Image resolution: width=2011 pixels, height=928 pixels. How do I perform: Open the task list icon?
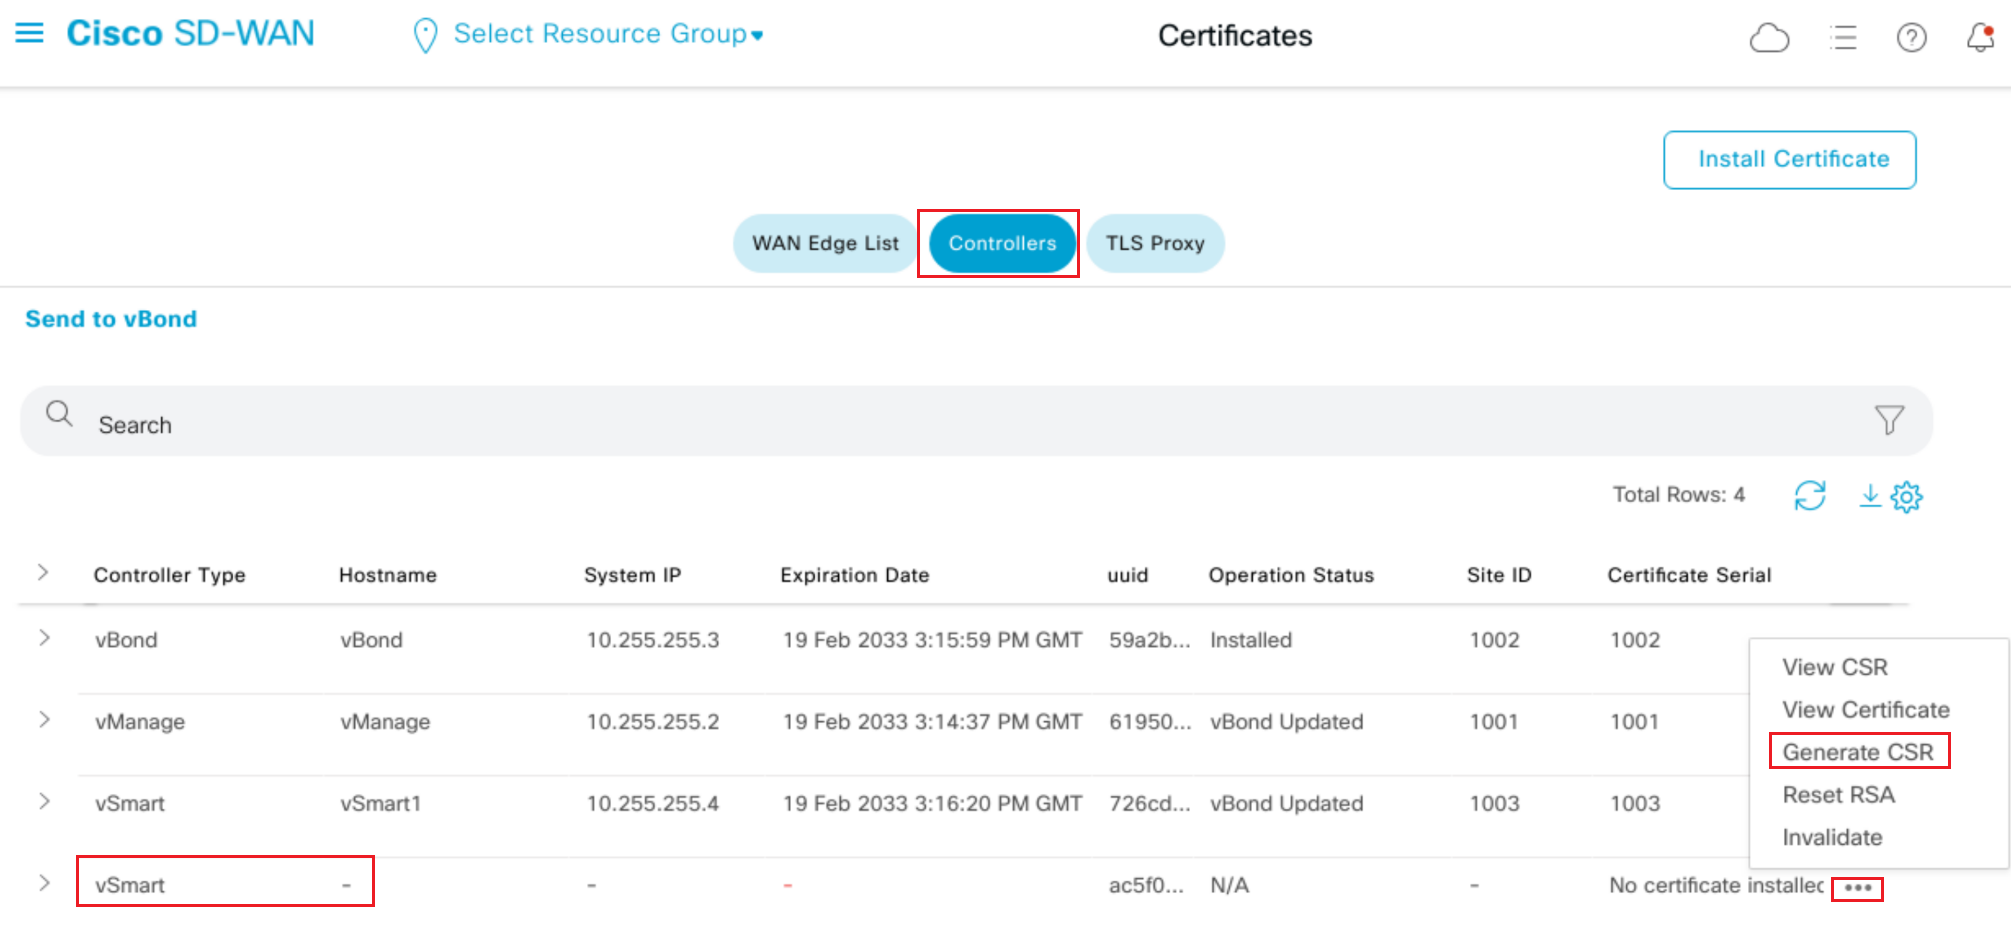click(1842, 38)
